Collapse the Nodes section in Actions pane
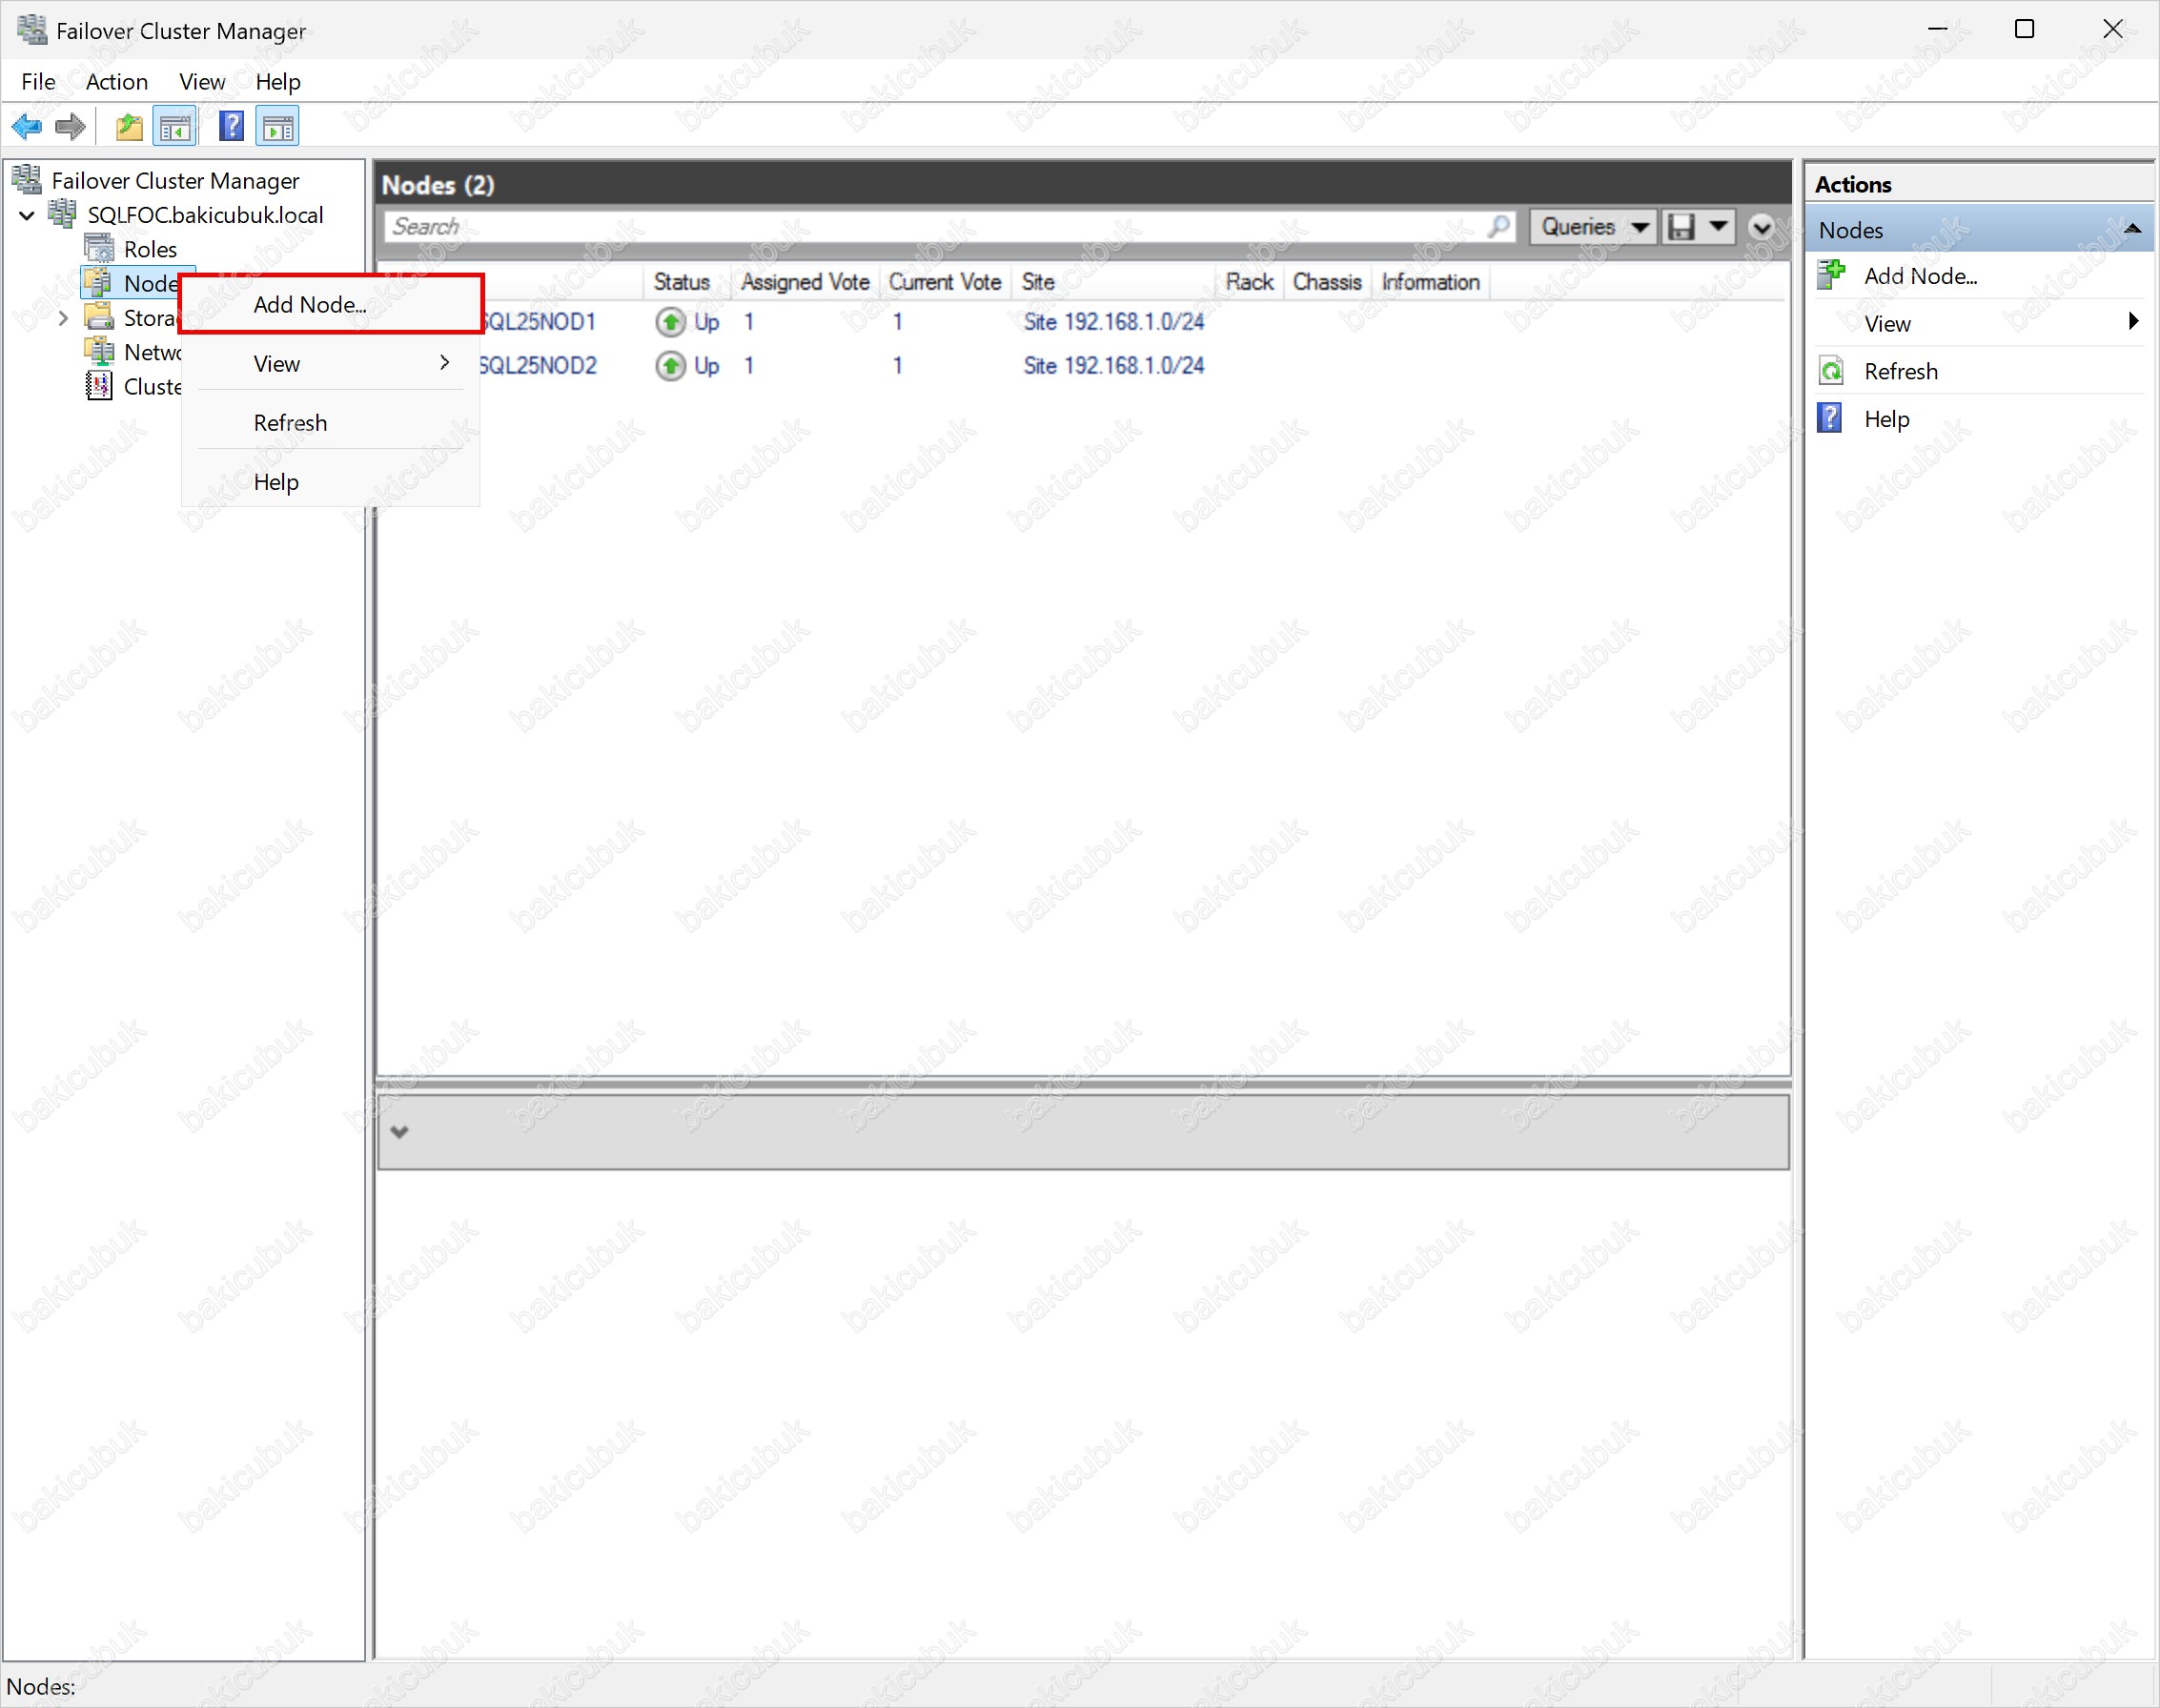This screenshot has width=2160, height=1708. click(x=2131, y=229)
